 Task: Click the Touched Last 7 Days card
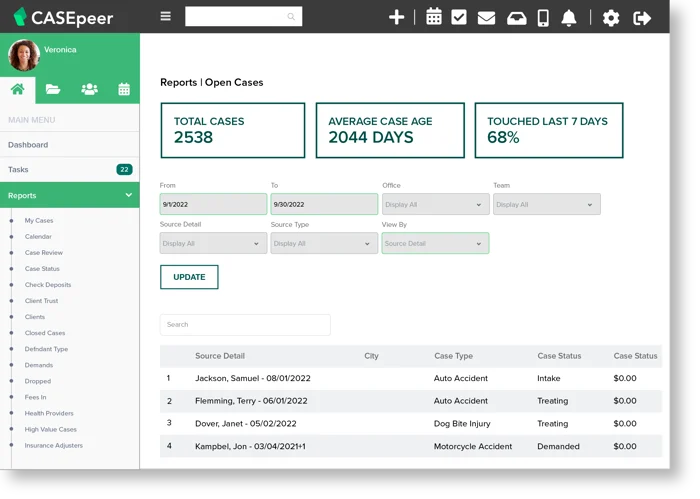pyautogui.click(x=549, y=130)
